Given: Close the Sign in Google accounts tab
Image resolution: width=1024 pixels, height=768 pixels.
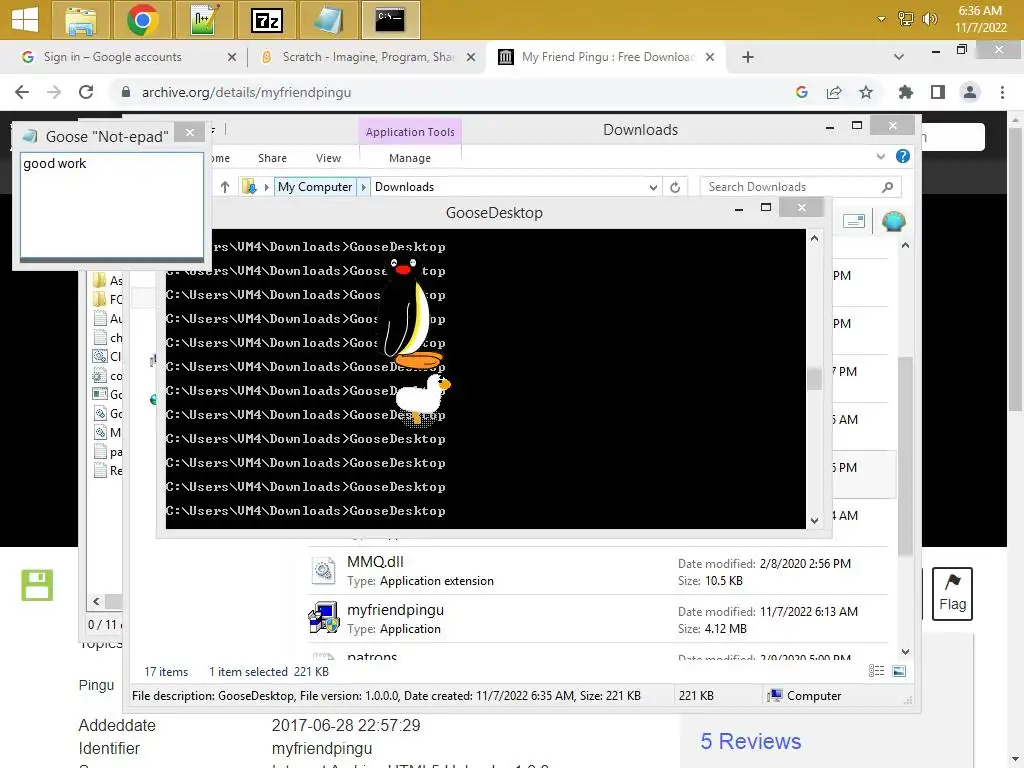Looking at the screenshot, I should pyautogui.click(x=232, y=57).
